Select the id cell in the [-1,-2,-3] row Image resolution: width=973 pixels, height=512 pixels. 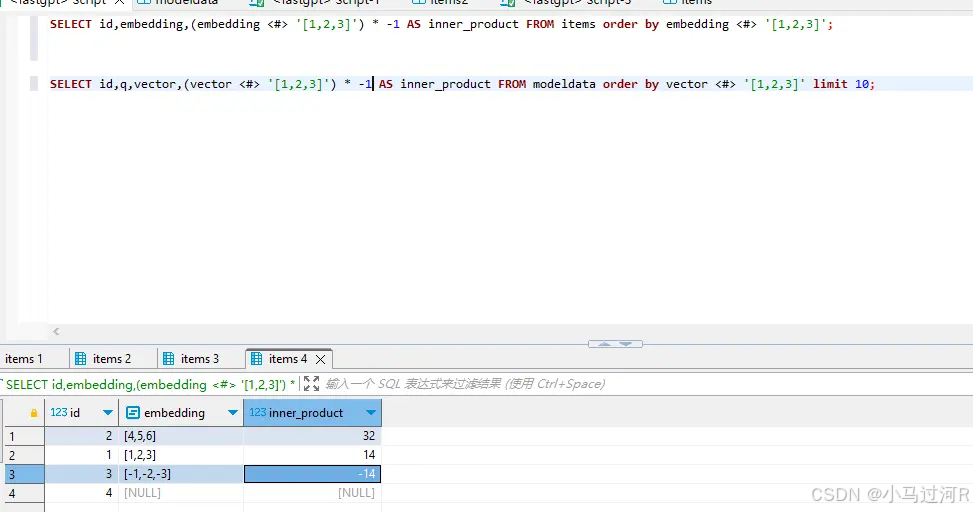point(81,474)
